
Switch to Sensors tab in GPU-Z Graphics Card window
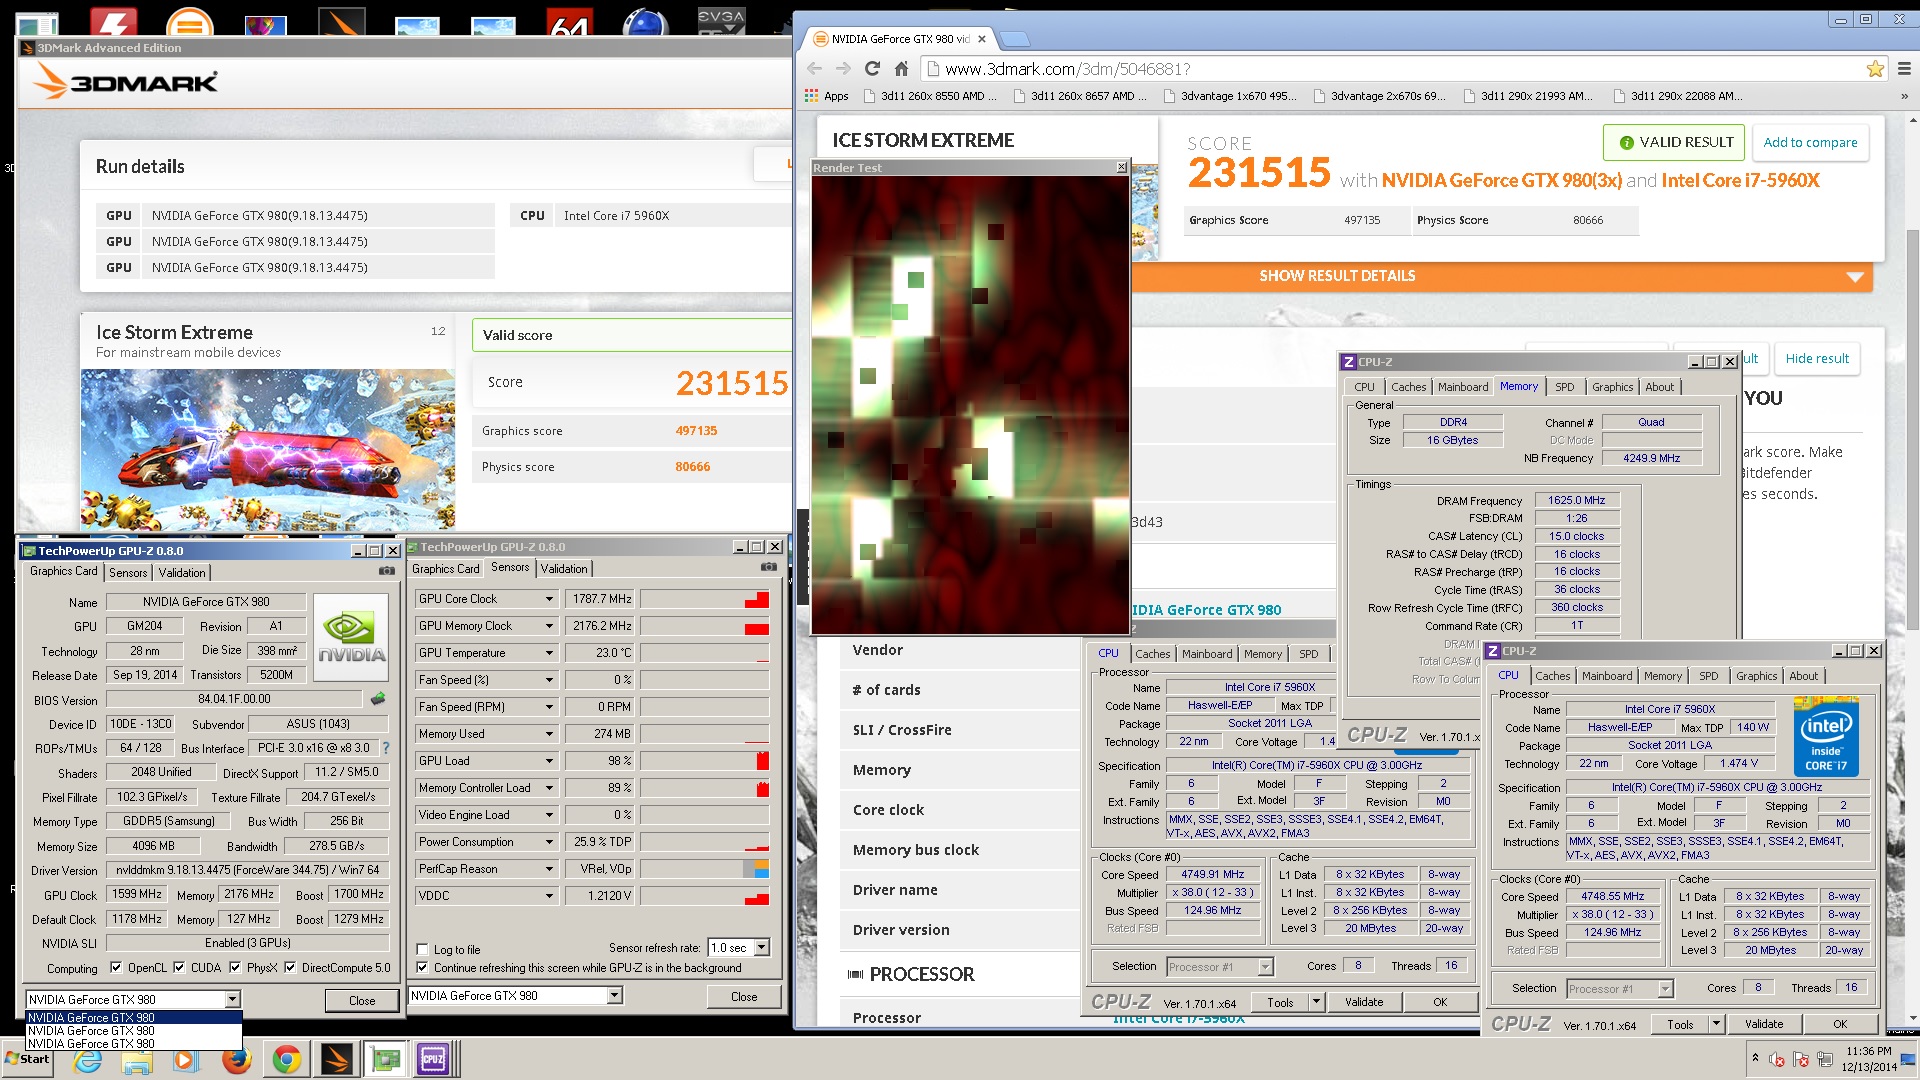[x=128, y=572]
